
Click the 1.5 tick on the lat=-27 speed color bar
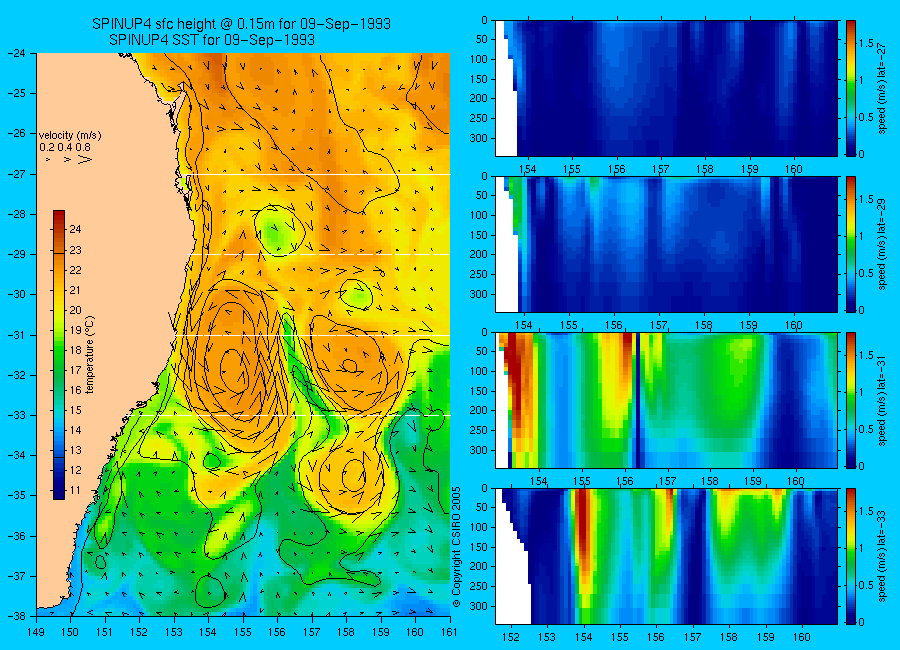click(866, 43)
